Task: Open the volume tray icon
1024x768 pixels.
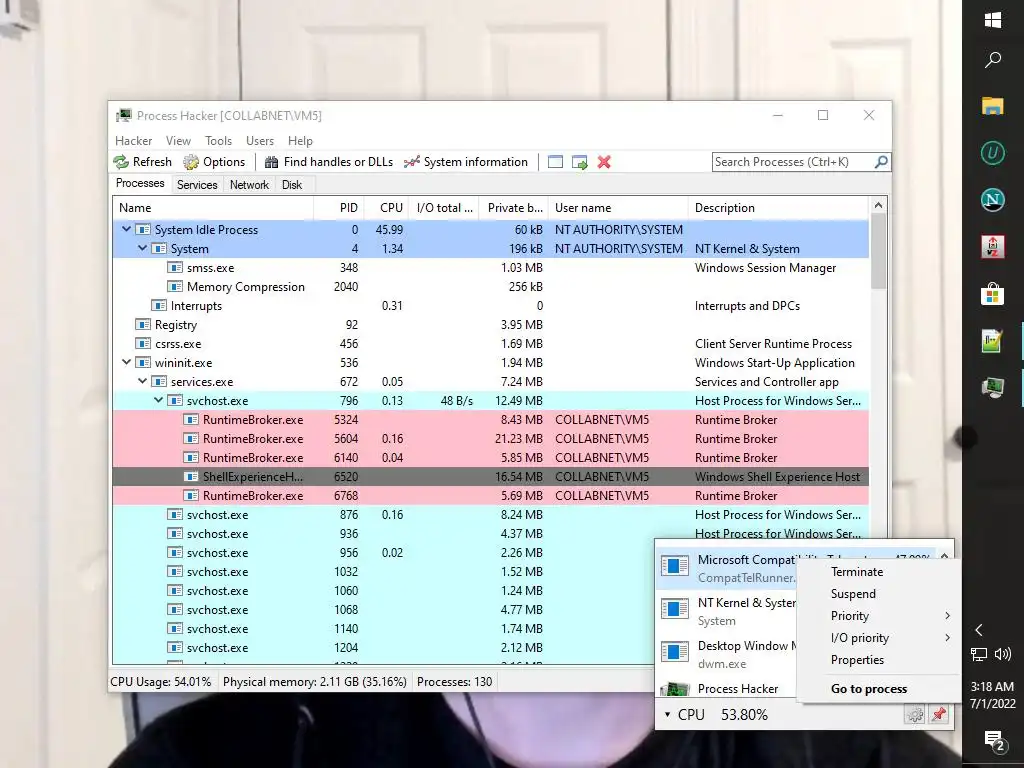Action: coord(1003,654)
